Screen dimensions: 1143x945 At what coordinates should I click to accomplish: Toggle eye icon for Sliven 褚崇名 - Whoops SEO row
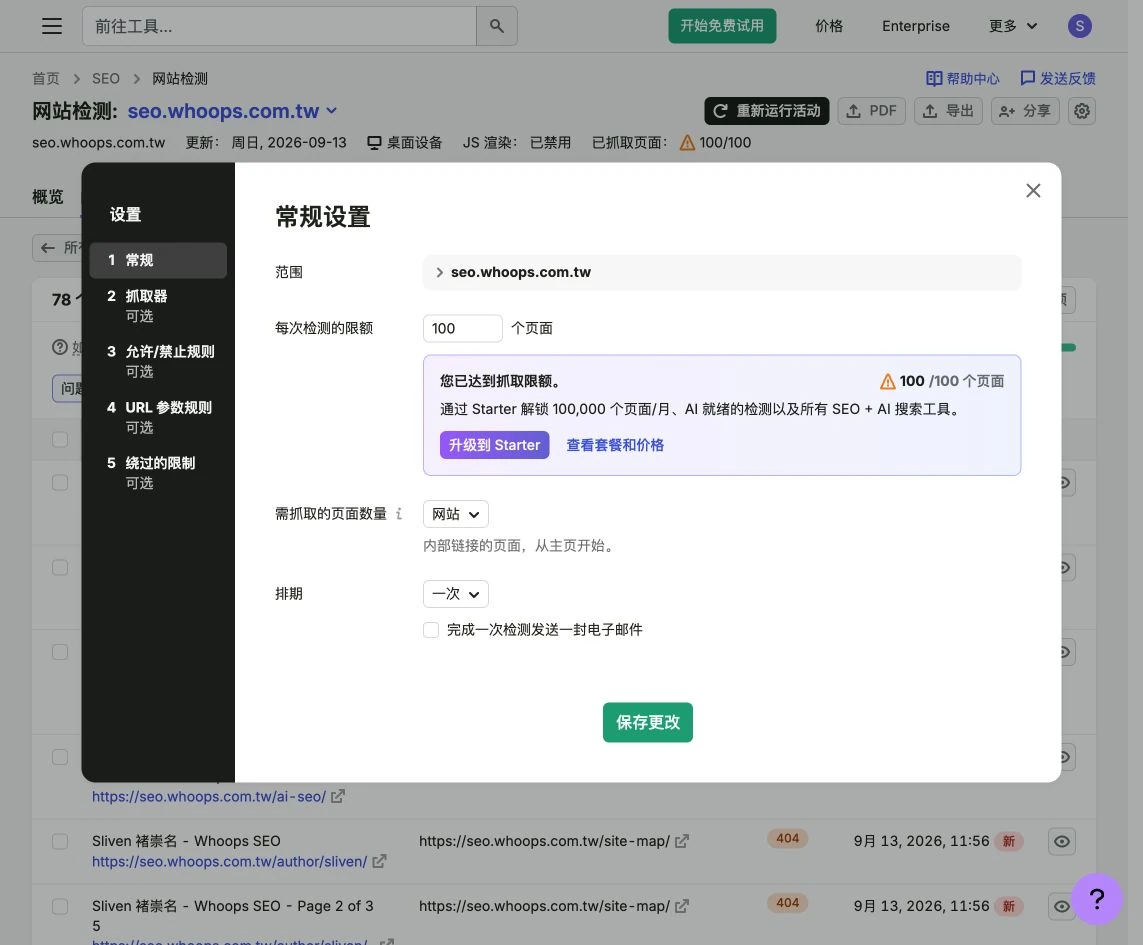coord(1062,841)
